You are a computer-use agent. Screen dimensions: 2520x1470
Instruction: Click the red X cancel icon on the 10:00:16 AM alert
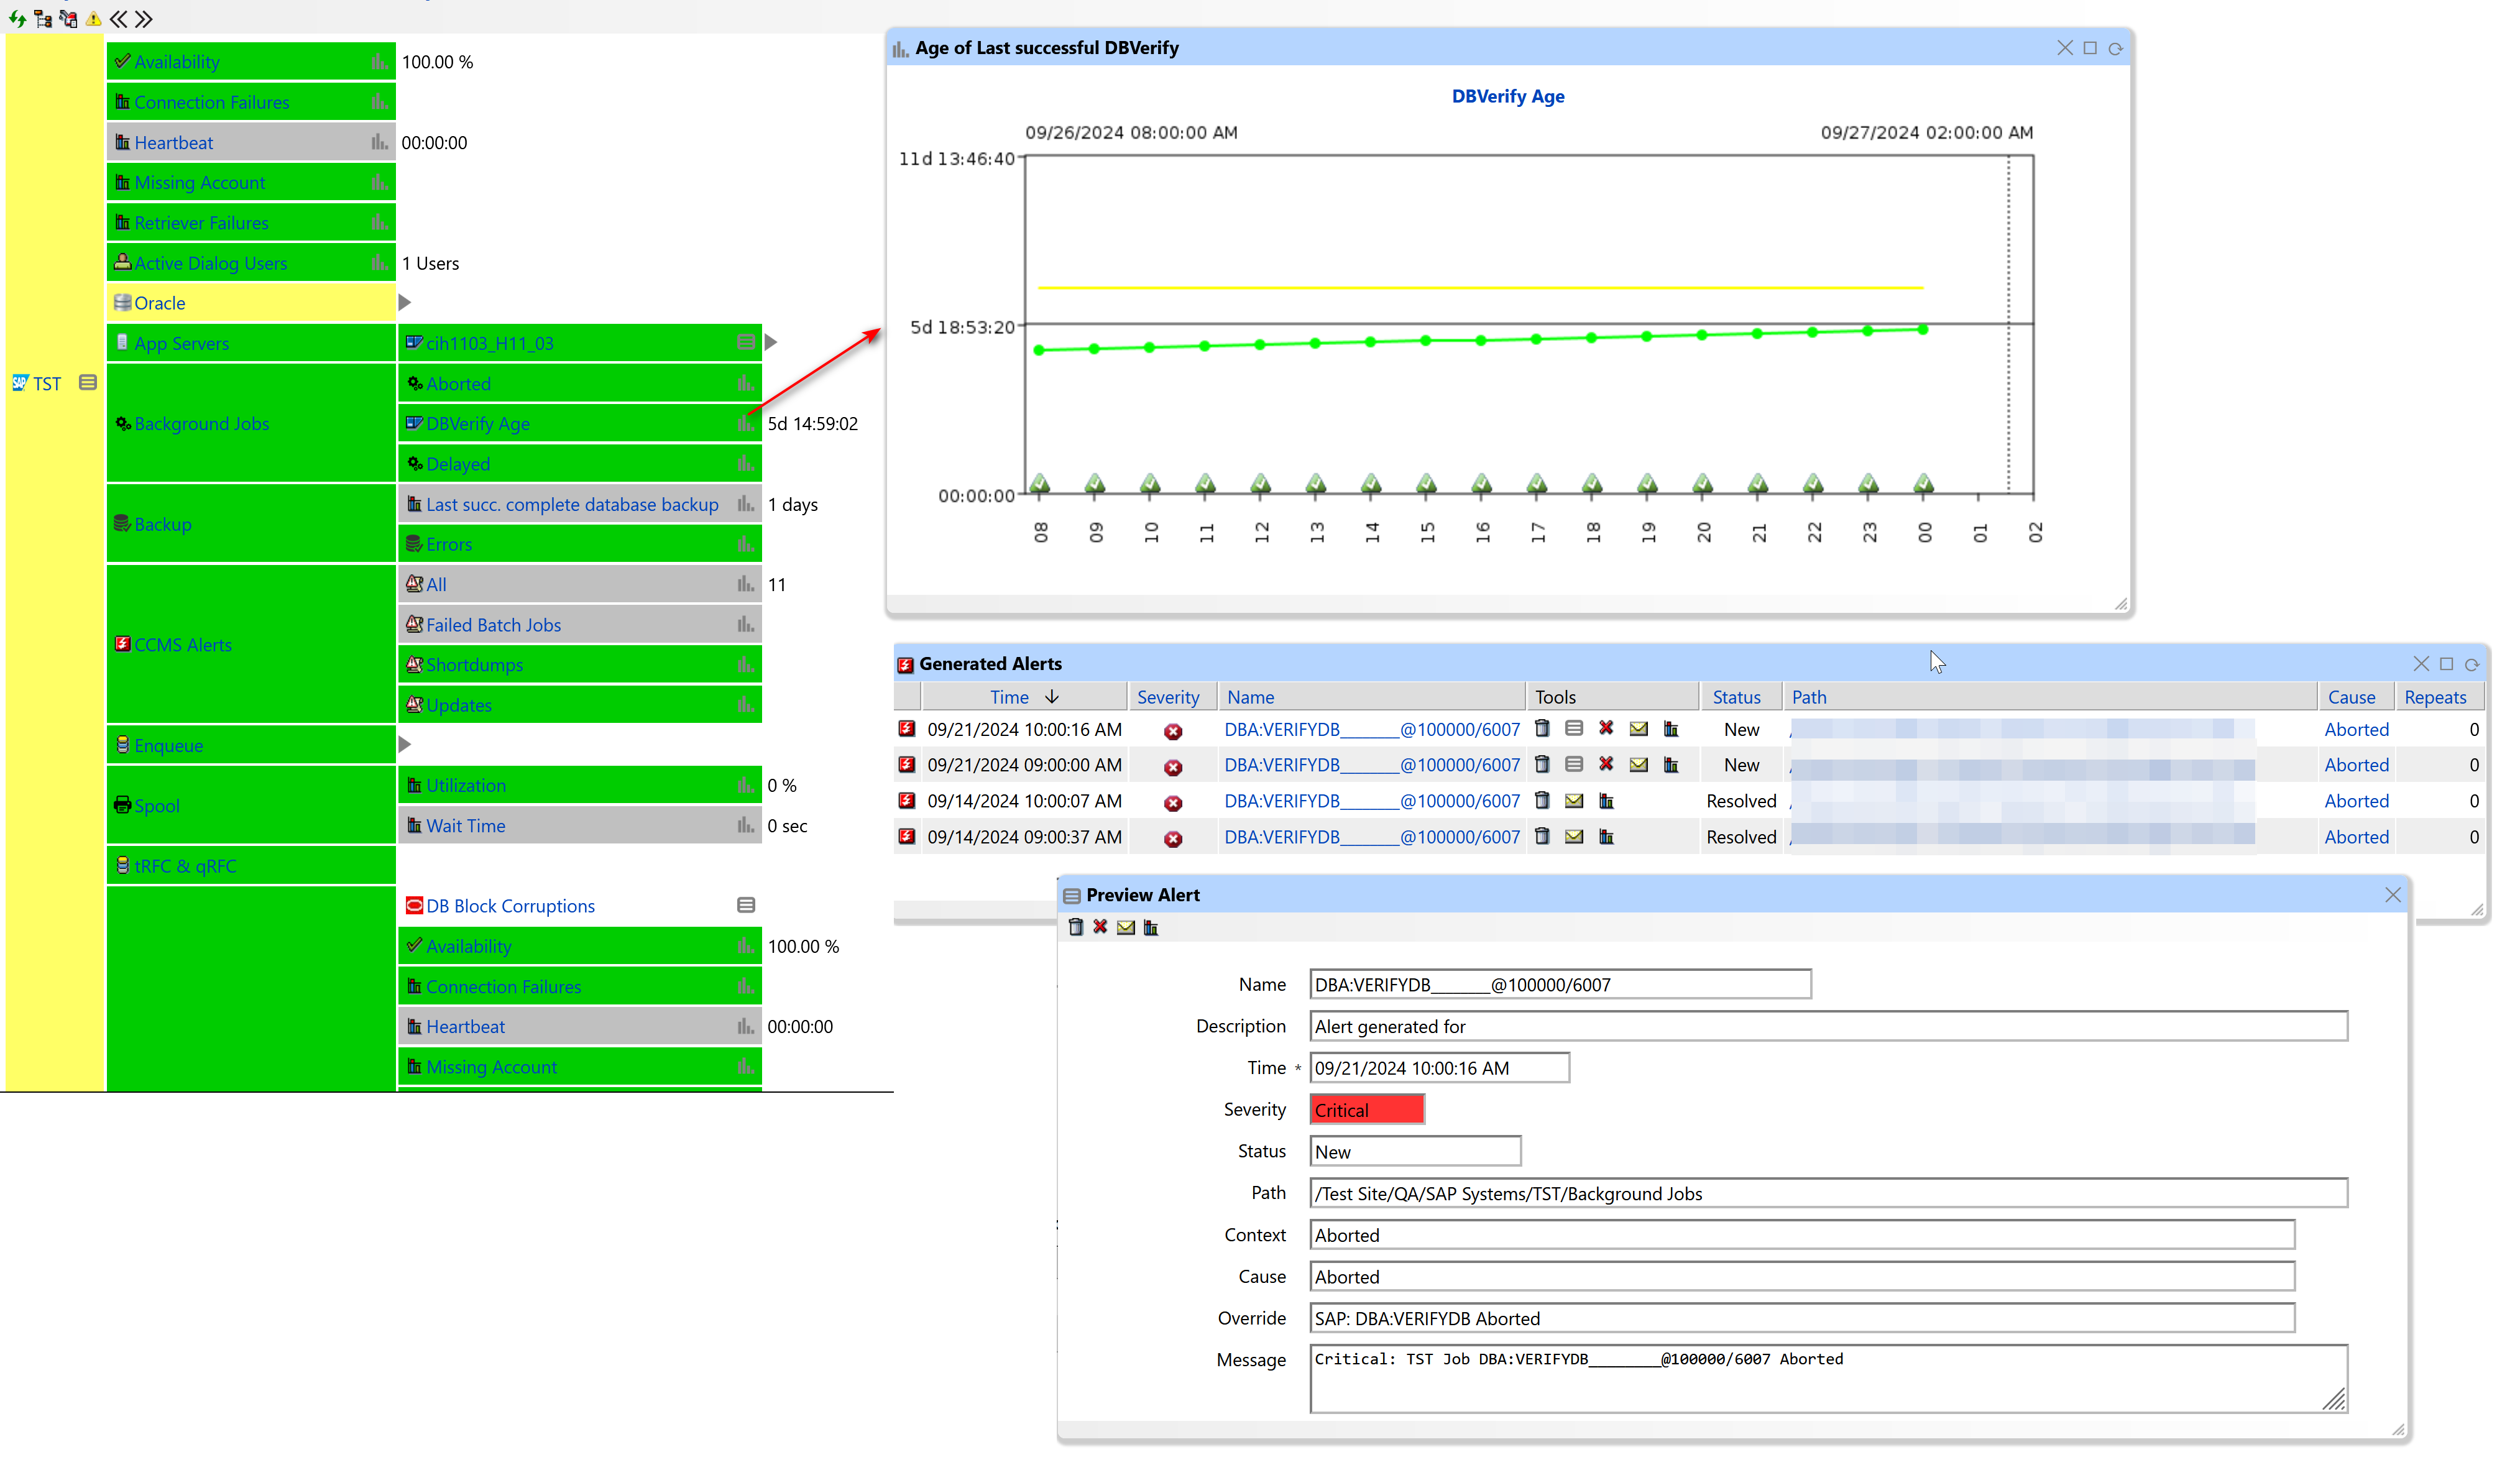coord(1607,729)
